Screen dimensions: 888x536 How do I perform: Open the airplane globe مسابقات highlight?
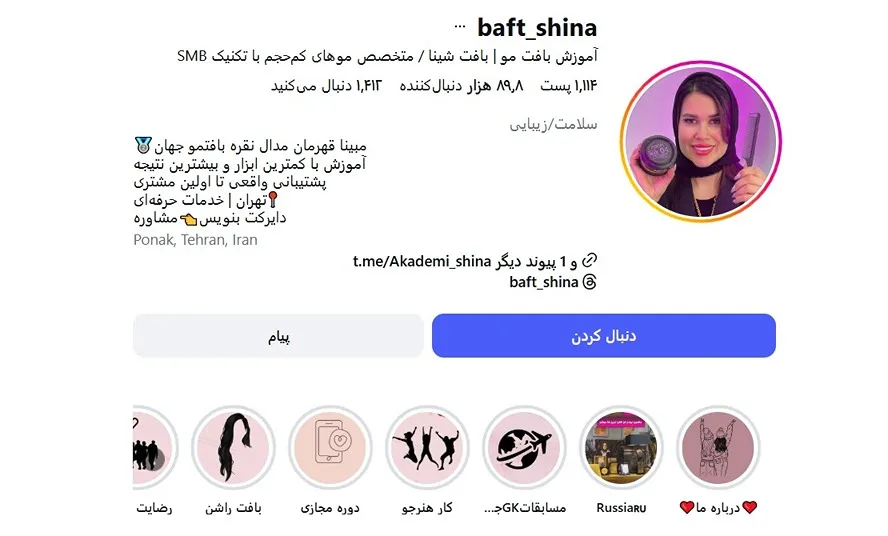524,448
